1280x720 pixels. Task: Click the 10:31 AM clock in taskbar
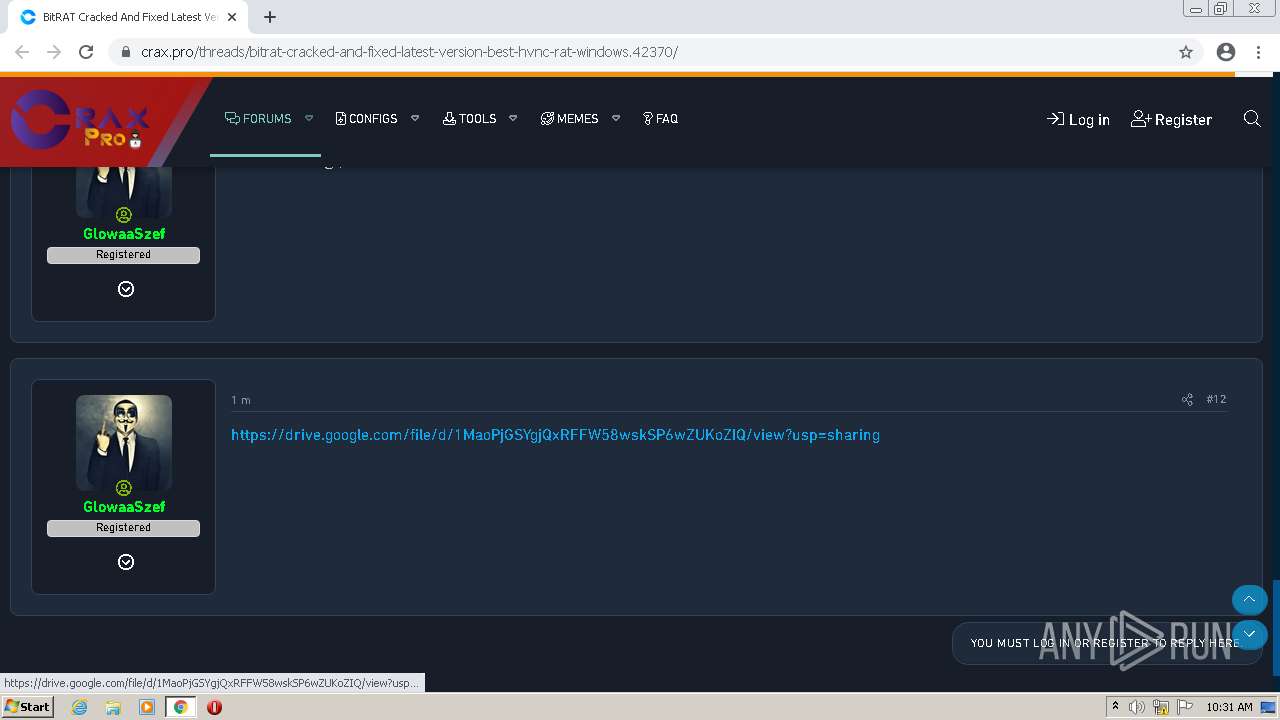1229,707
